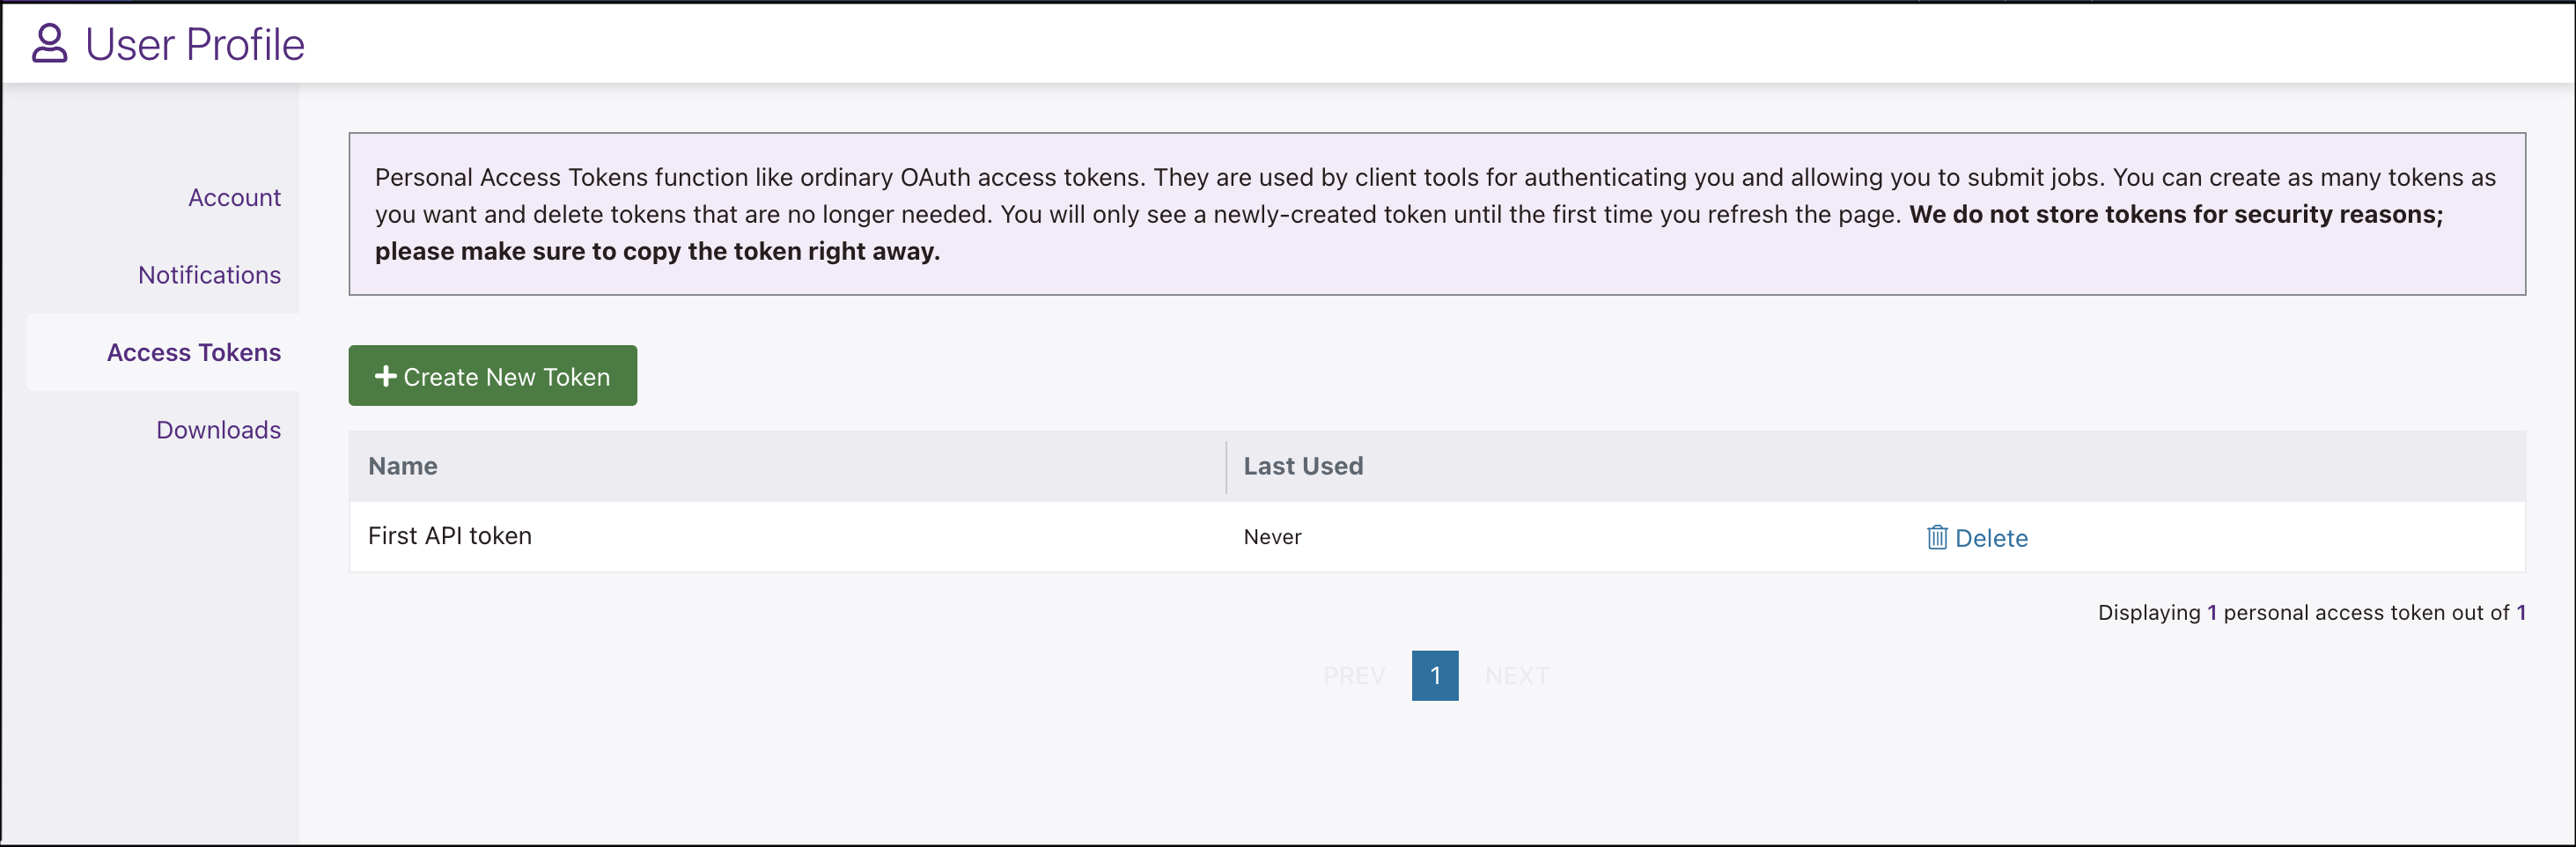Click the Never value in Last Used column
The width and height of the screenshot is (2576, 847).
point(1272,537)
